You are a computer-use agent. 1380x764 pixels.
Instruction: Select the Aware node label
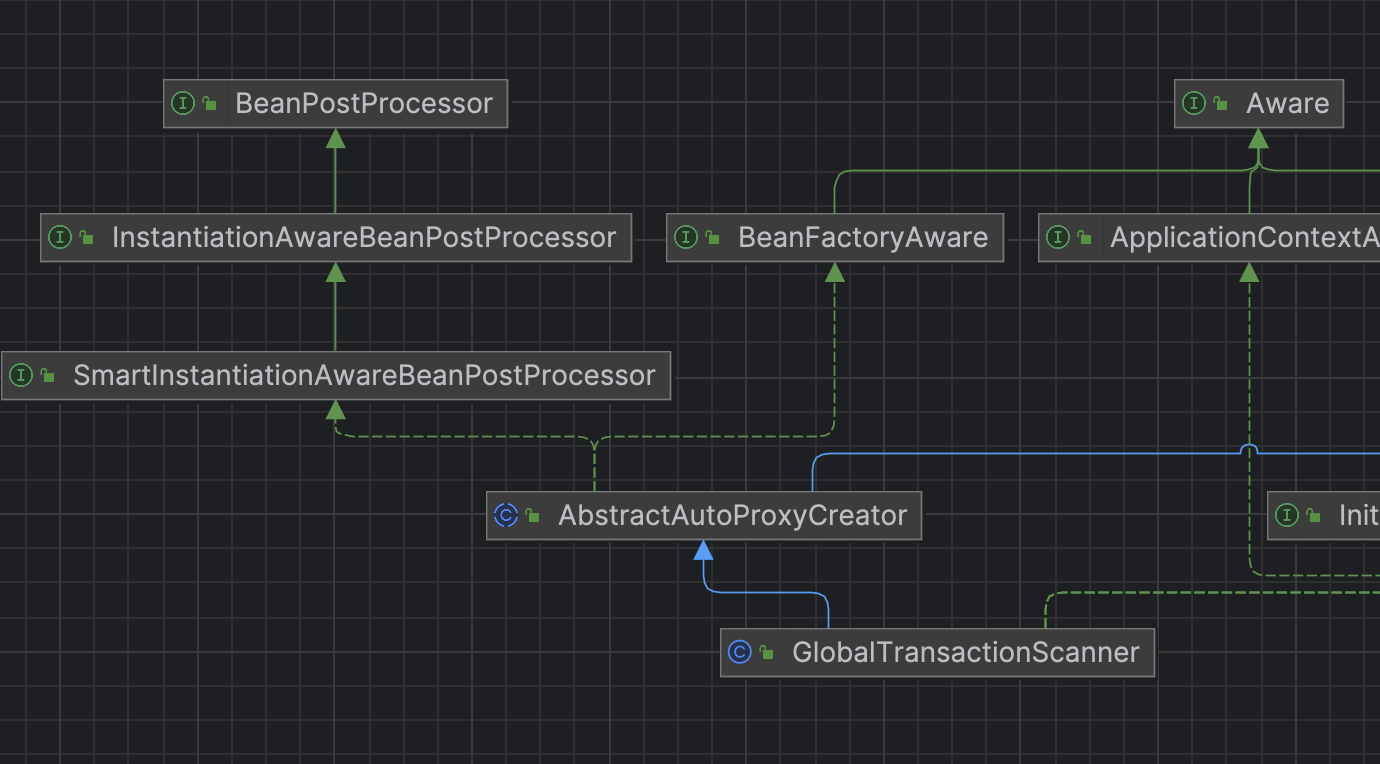click(1288, 103)
